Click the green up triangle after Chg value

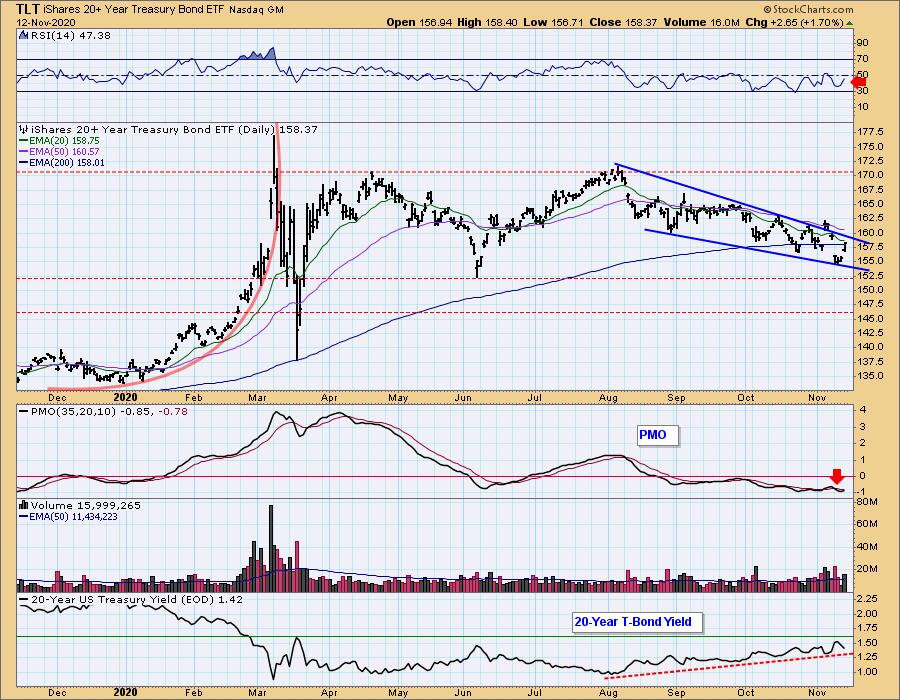(849, 23)
